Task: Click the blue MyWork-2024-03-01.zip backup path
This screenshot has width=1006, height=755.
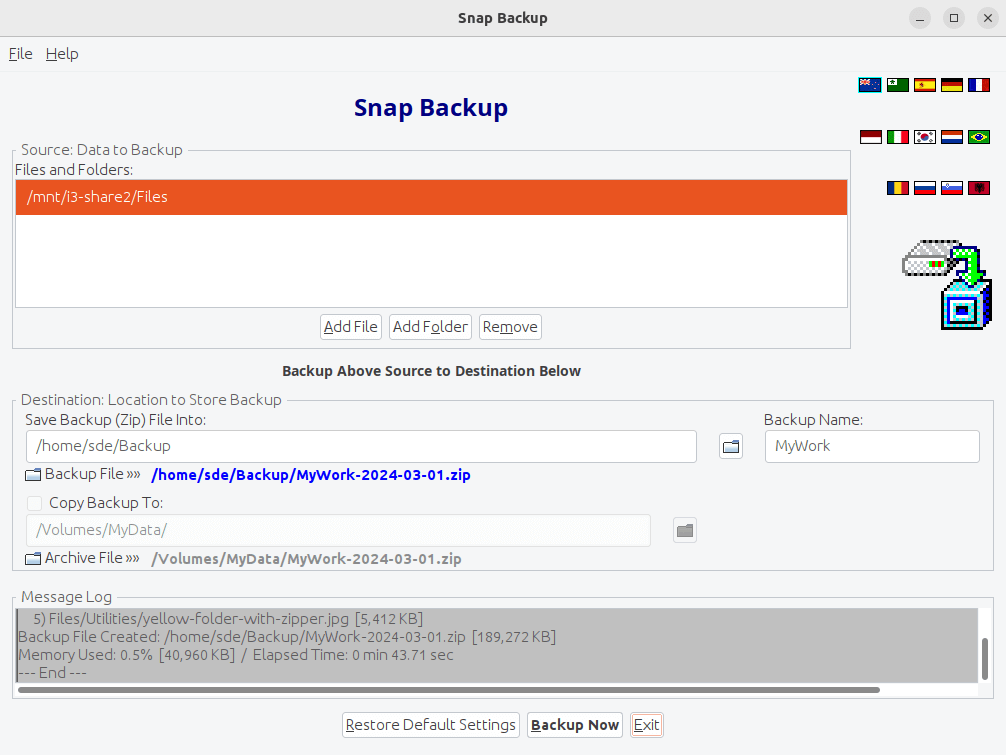Action: (x=311, y=475)
